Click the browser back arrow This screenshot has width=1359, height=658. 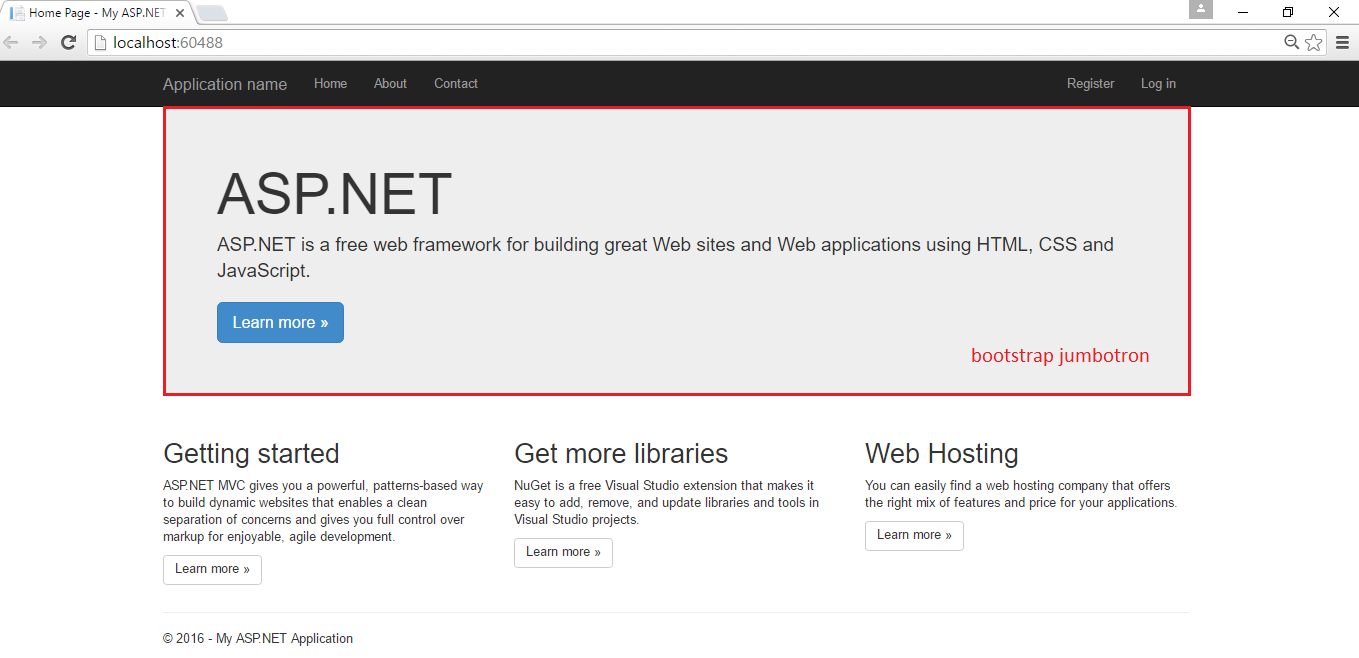tap(11, 42)
